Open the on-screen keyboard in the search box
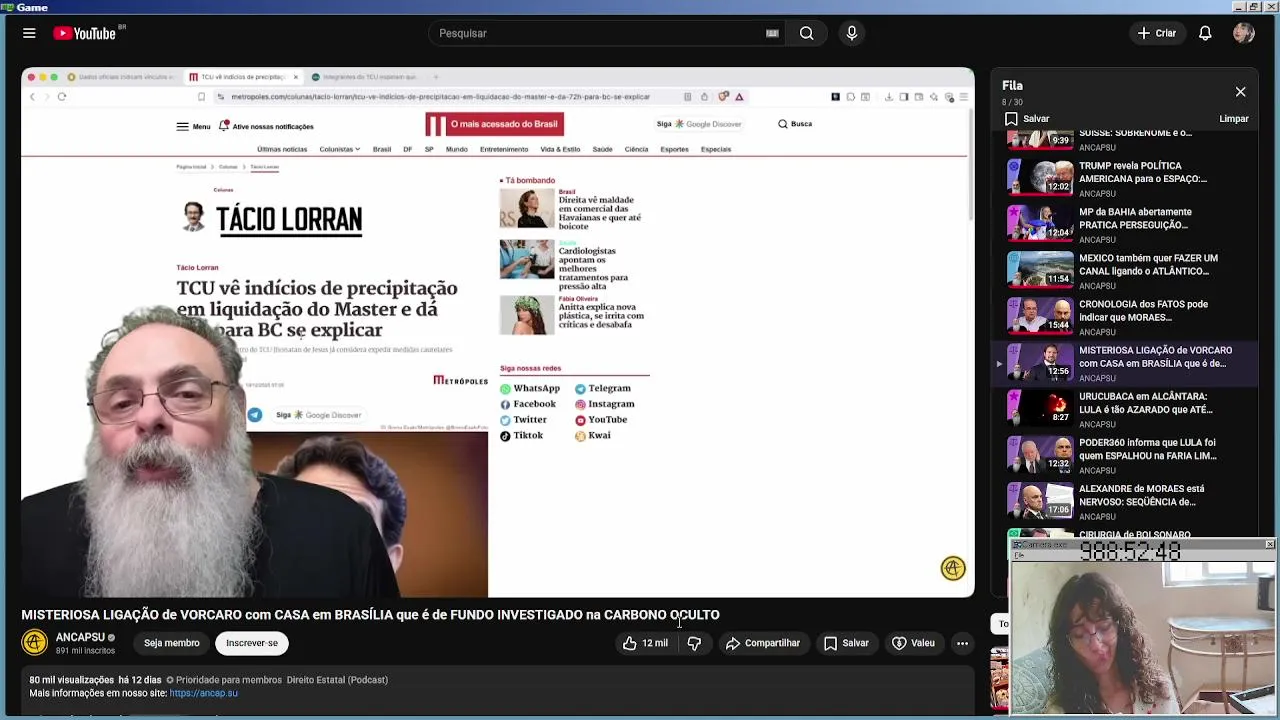 click(772, 33)
